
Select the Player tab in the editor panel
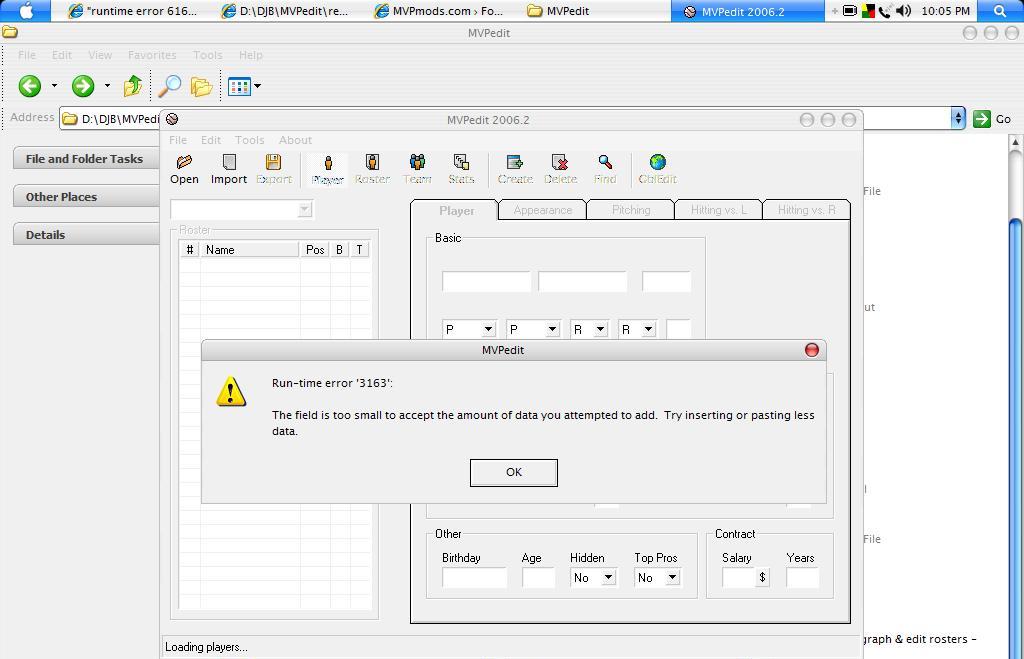[456, 210]
